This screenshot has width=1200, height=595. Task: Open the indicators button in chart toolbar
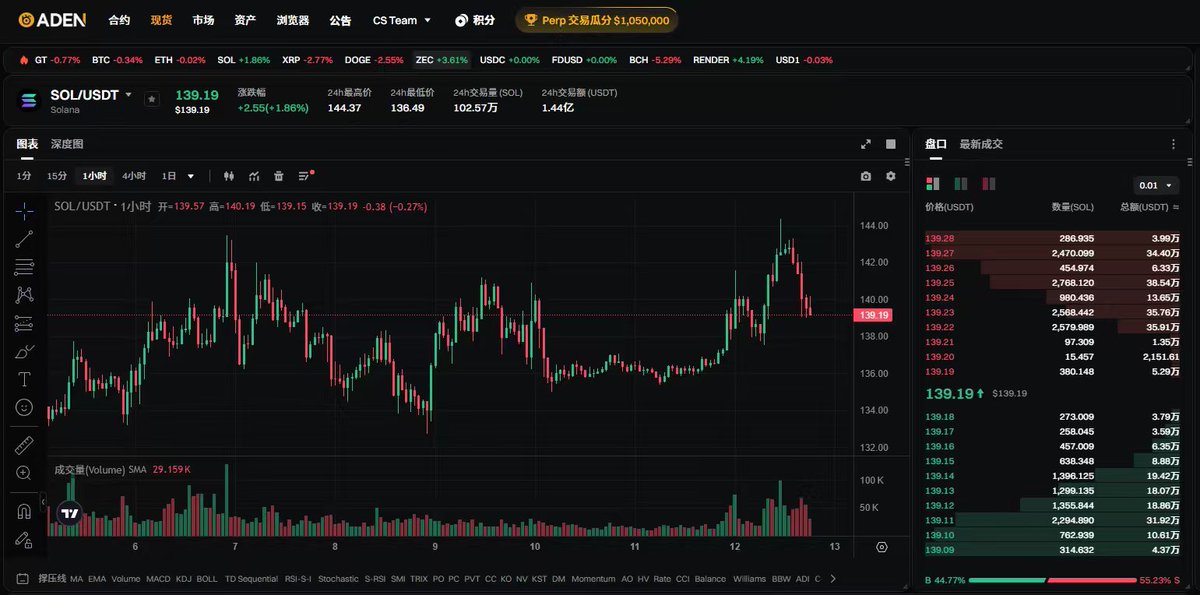(x=254, y=176)
